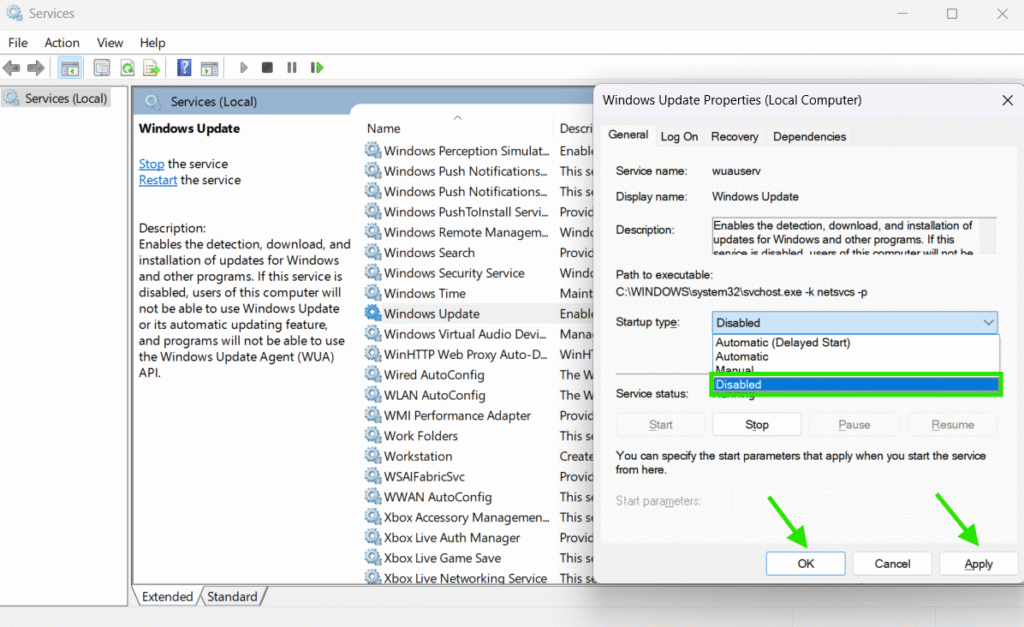Click the Restart Service toolbar icon

pyautogui.click(x=317, y=68)
